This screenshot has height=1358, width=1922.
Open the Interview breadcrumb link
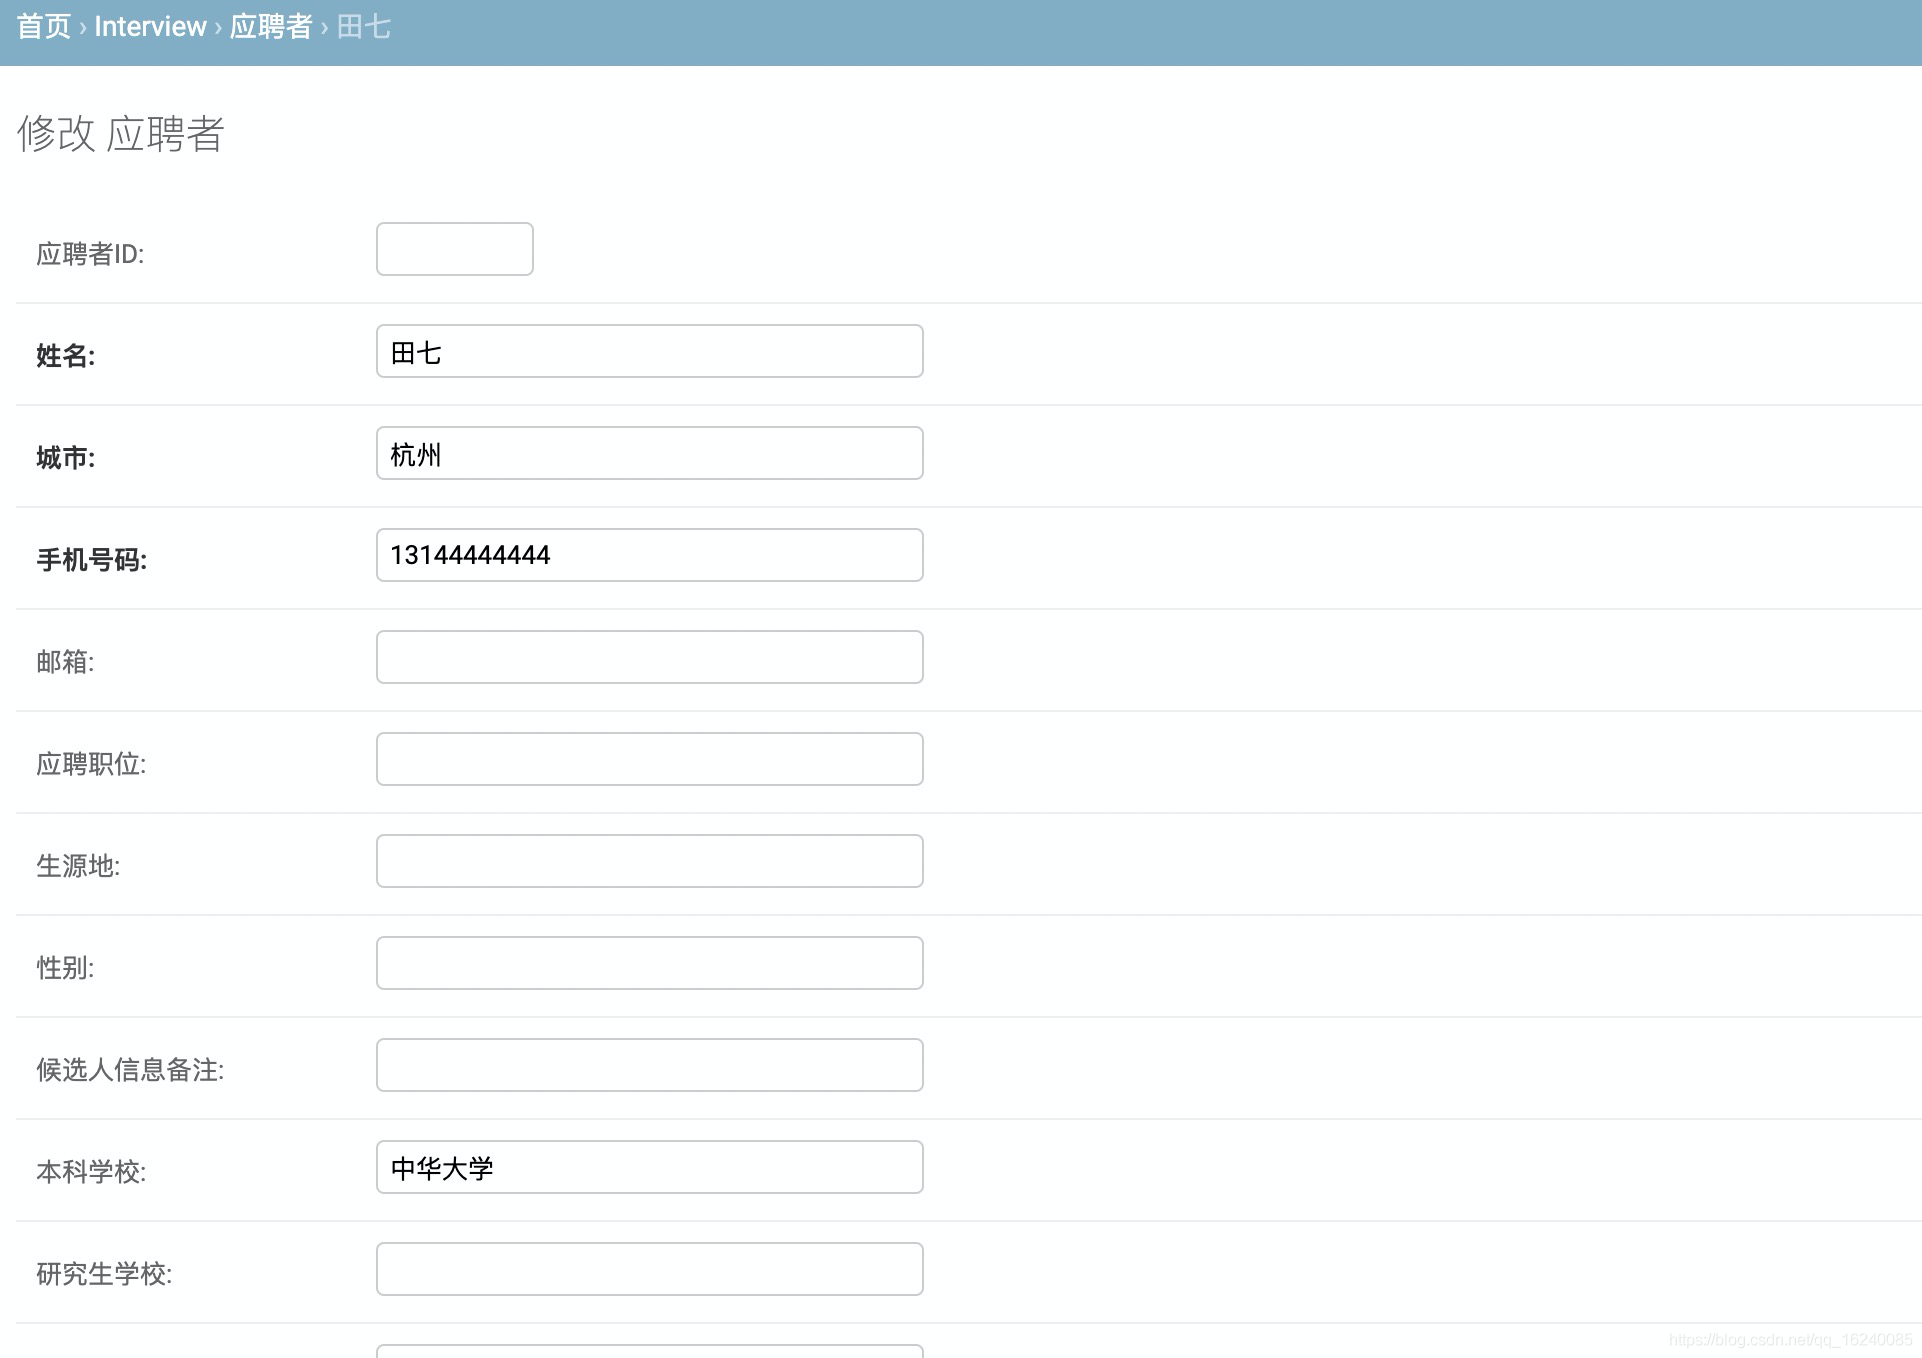tap(150, 27)
